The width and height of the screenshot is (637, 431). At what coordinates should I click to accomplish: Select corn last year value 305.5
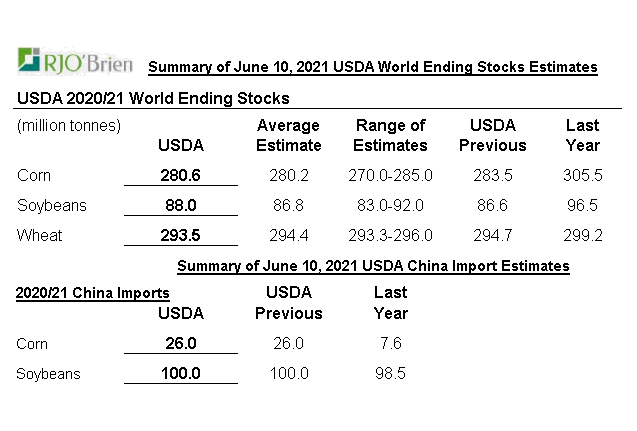pos(583,176)
